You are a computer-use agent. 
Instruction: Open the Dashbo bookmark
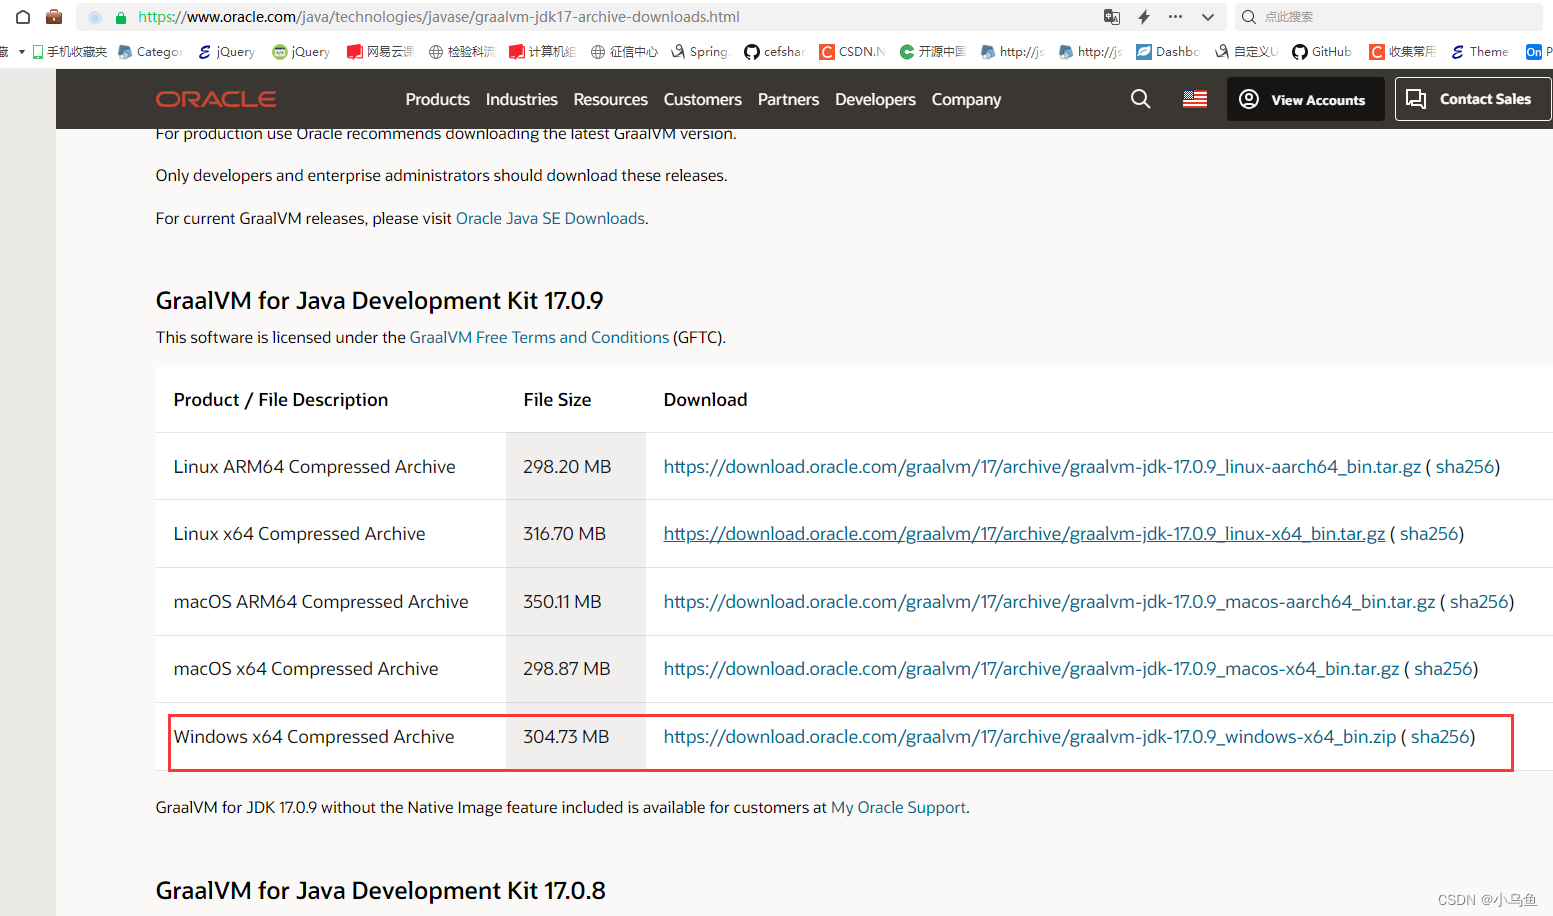click(x=1167, y=52)
